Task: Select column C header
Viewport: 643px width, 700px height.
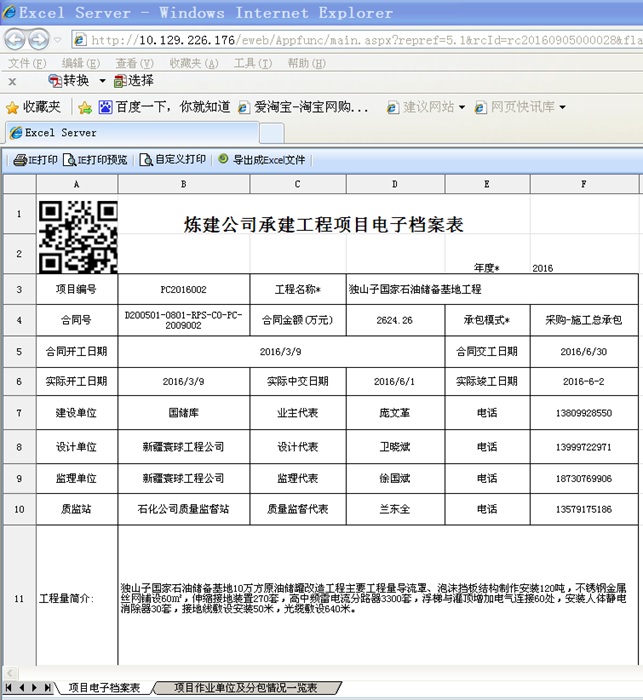Action: (298, 184)
